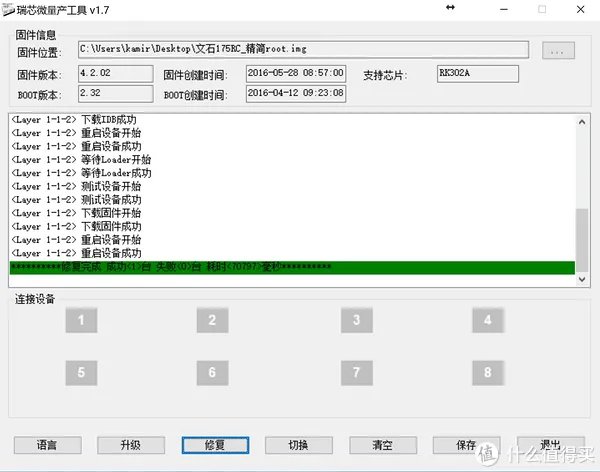Viewport: 600px width, 472px height.
Task: Click the log scrollbar up arrow
Action: coord(582,122)
